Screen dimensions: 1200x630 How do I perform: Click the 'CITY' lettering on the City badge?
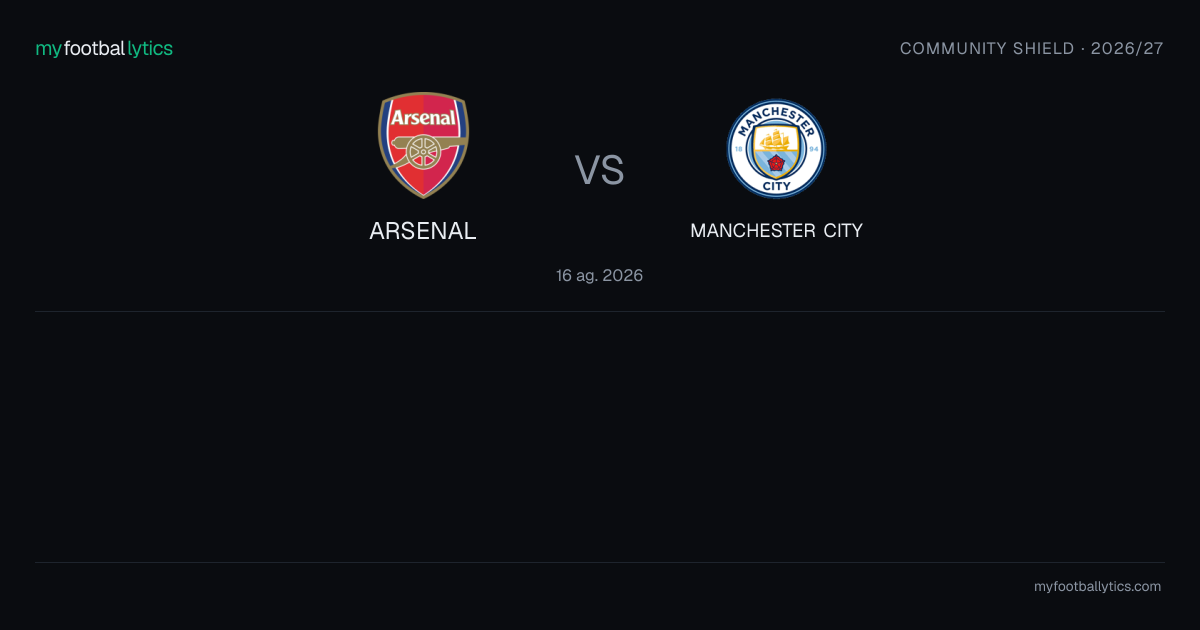click(x=776, y=186)
